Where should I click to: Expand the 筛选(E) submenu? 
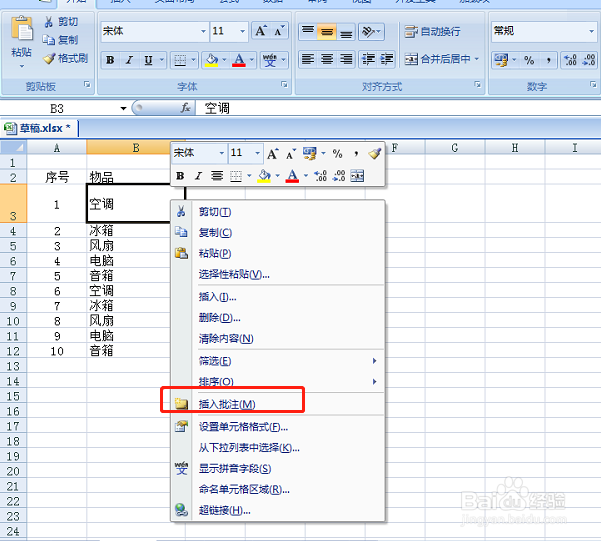point(278,361)
